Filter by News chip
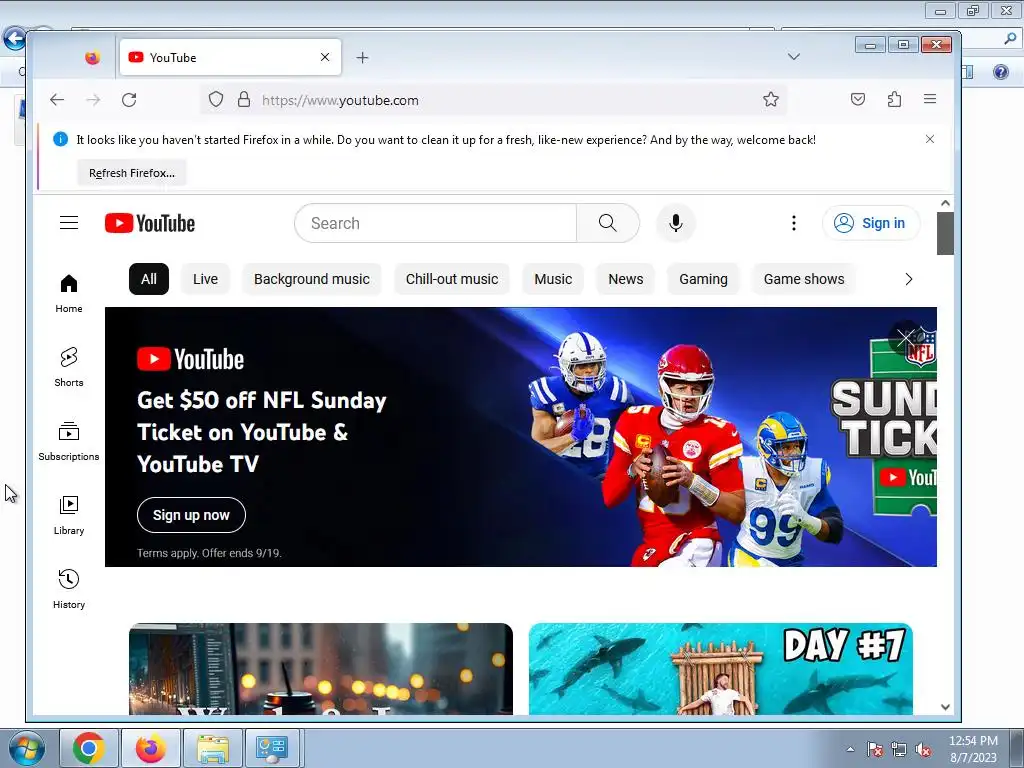Screen dimensions: 1024x768 tap(626, 279)
